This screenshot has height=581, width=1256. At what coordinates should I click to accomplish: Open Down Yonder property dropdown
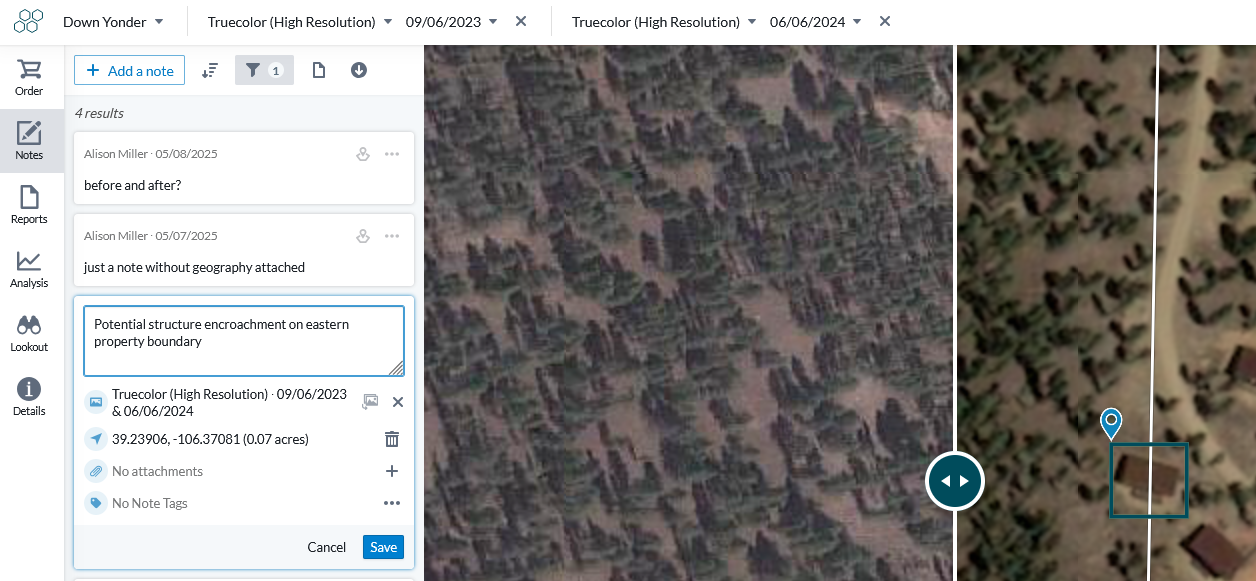click(112, 22)
